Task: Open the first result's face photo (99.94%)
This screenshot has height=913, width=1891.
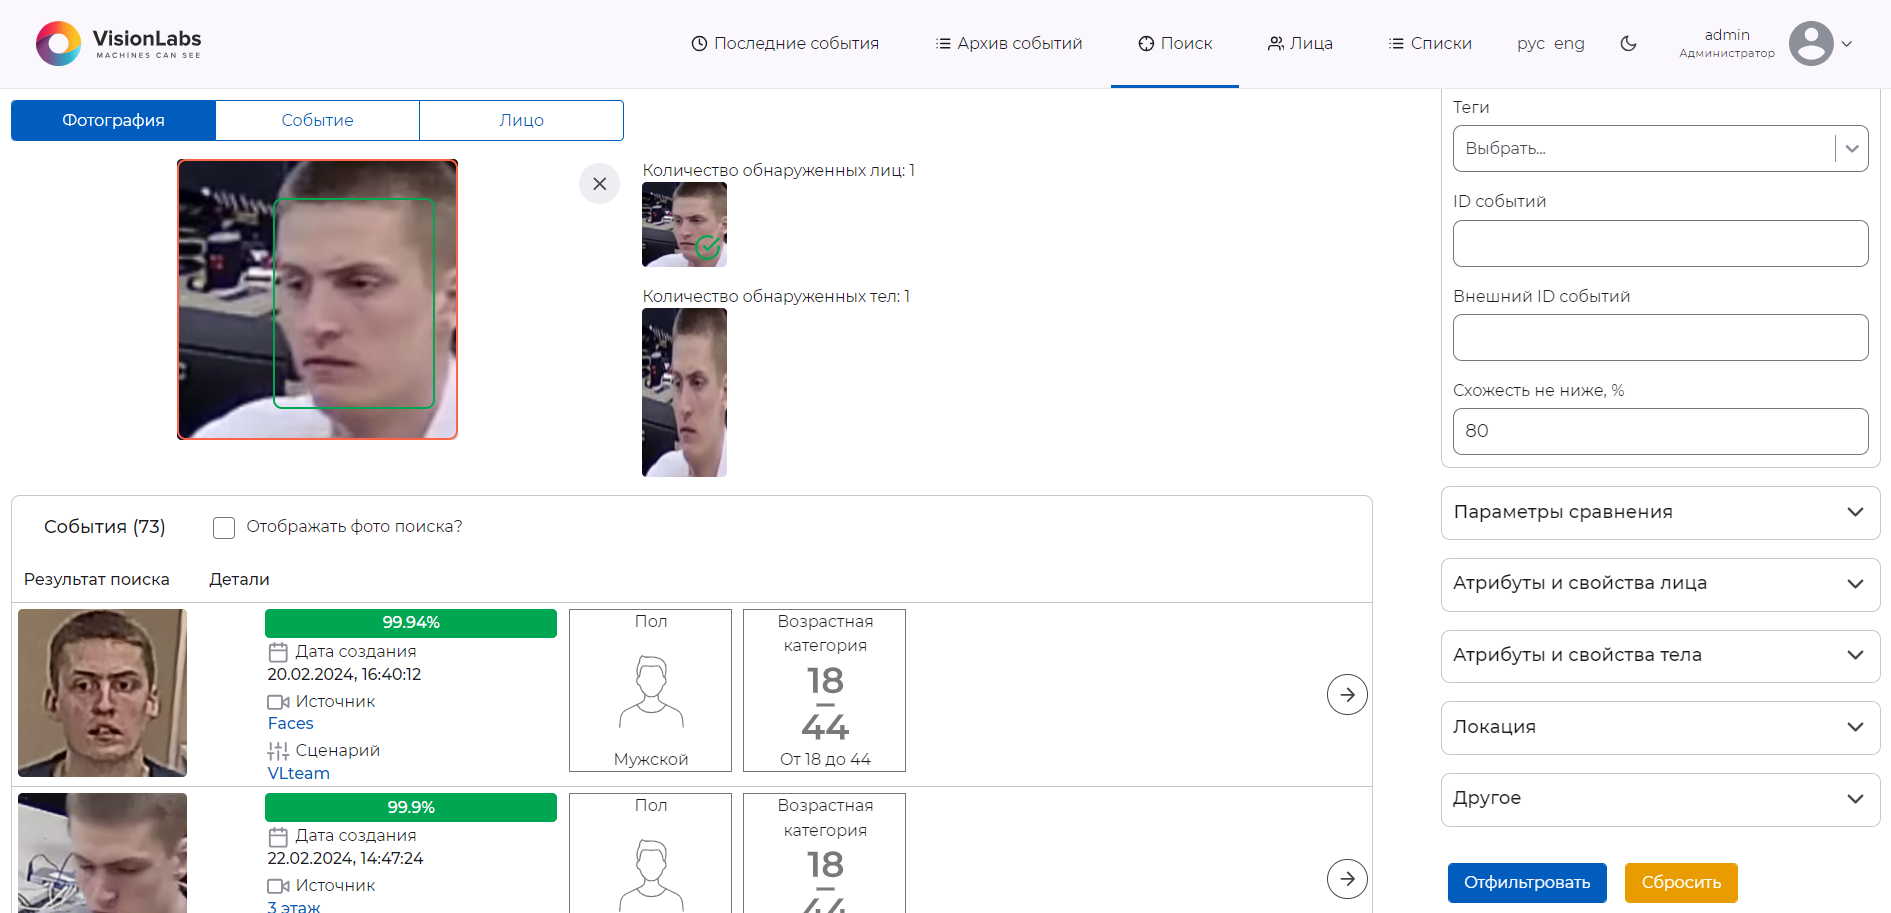Action: click(x=102, y=693)
